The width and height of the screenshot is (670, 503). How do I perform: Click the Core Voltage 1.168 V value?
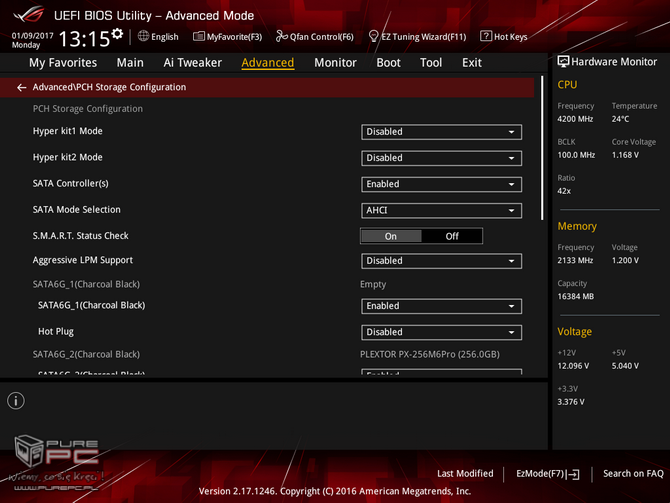point(625,155)
